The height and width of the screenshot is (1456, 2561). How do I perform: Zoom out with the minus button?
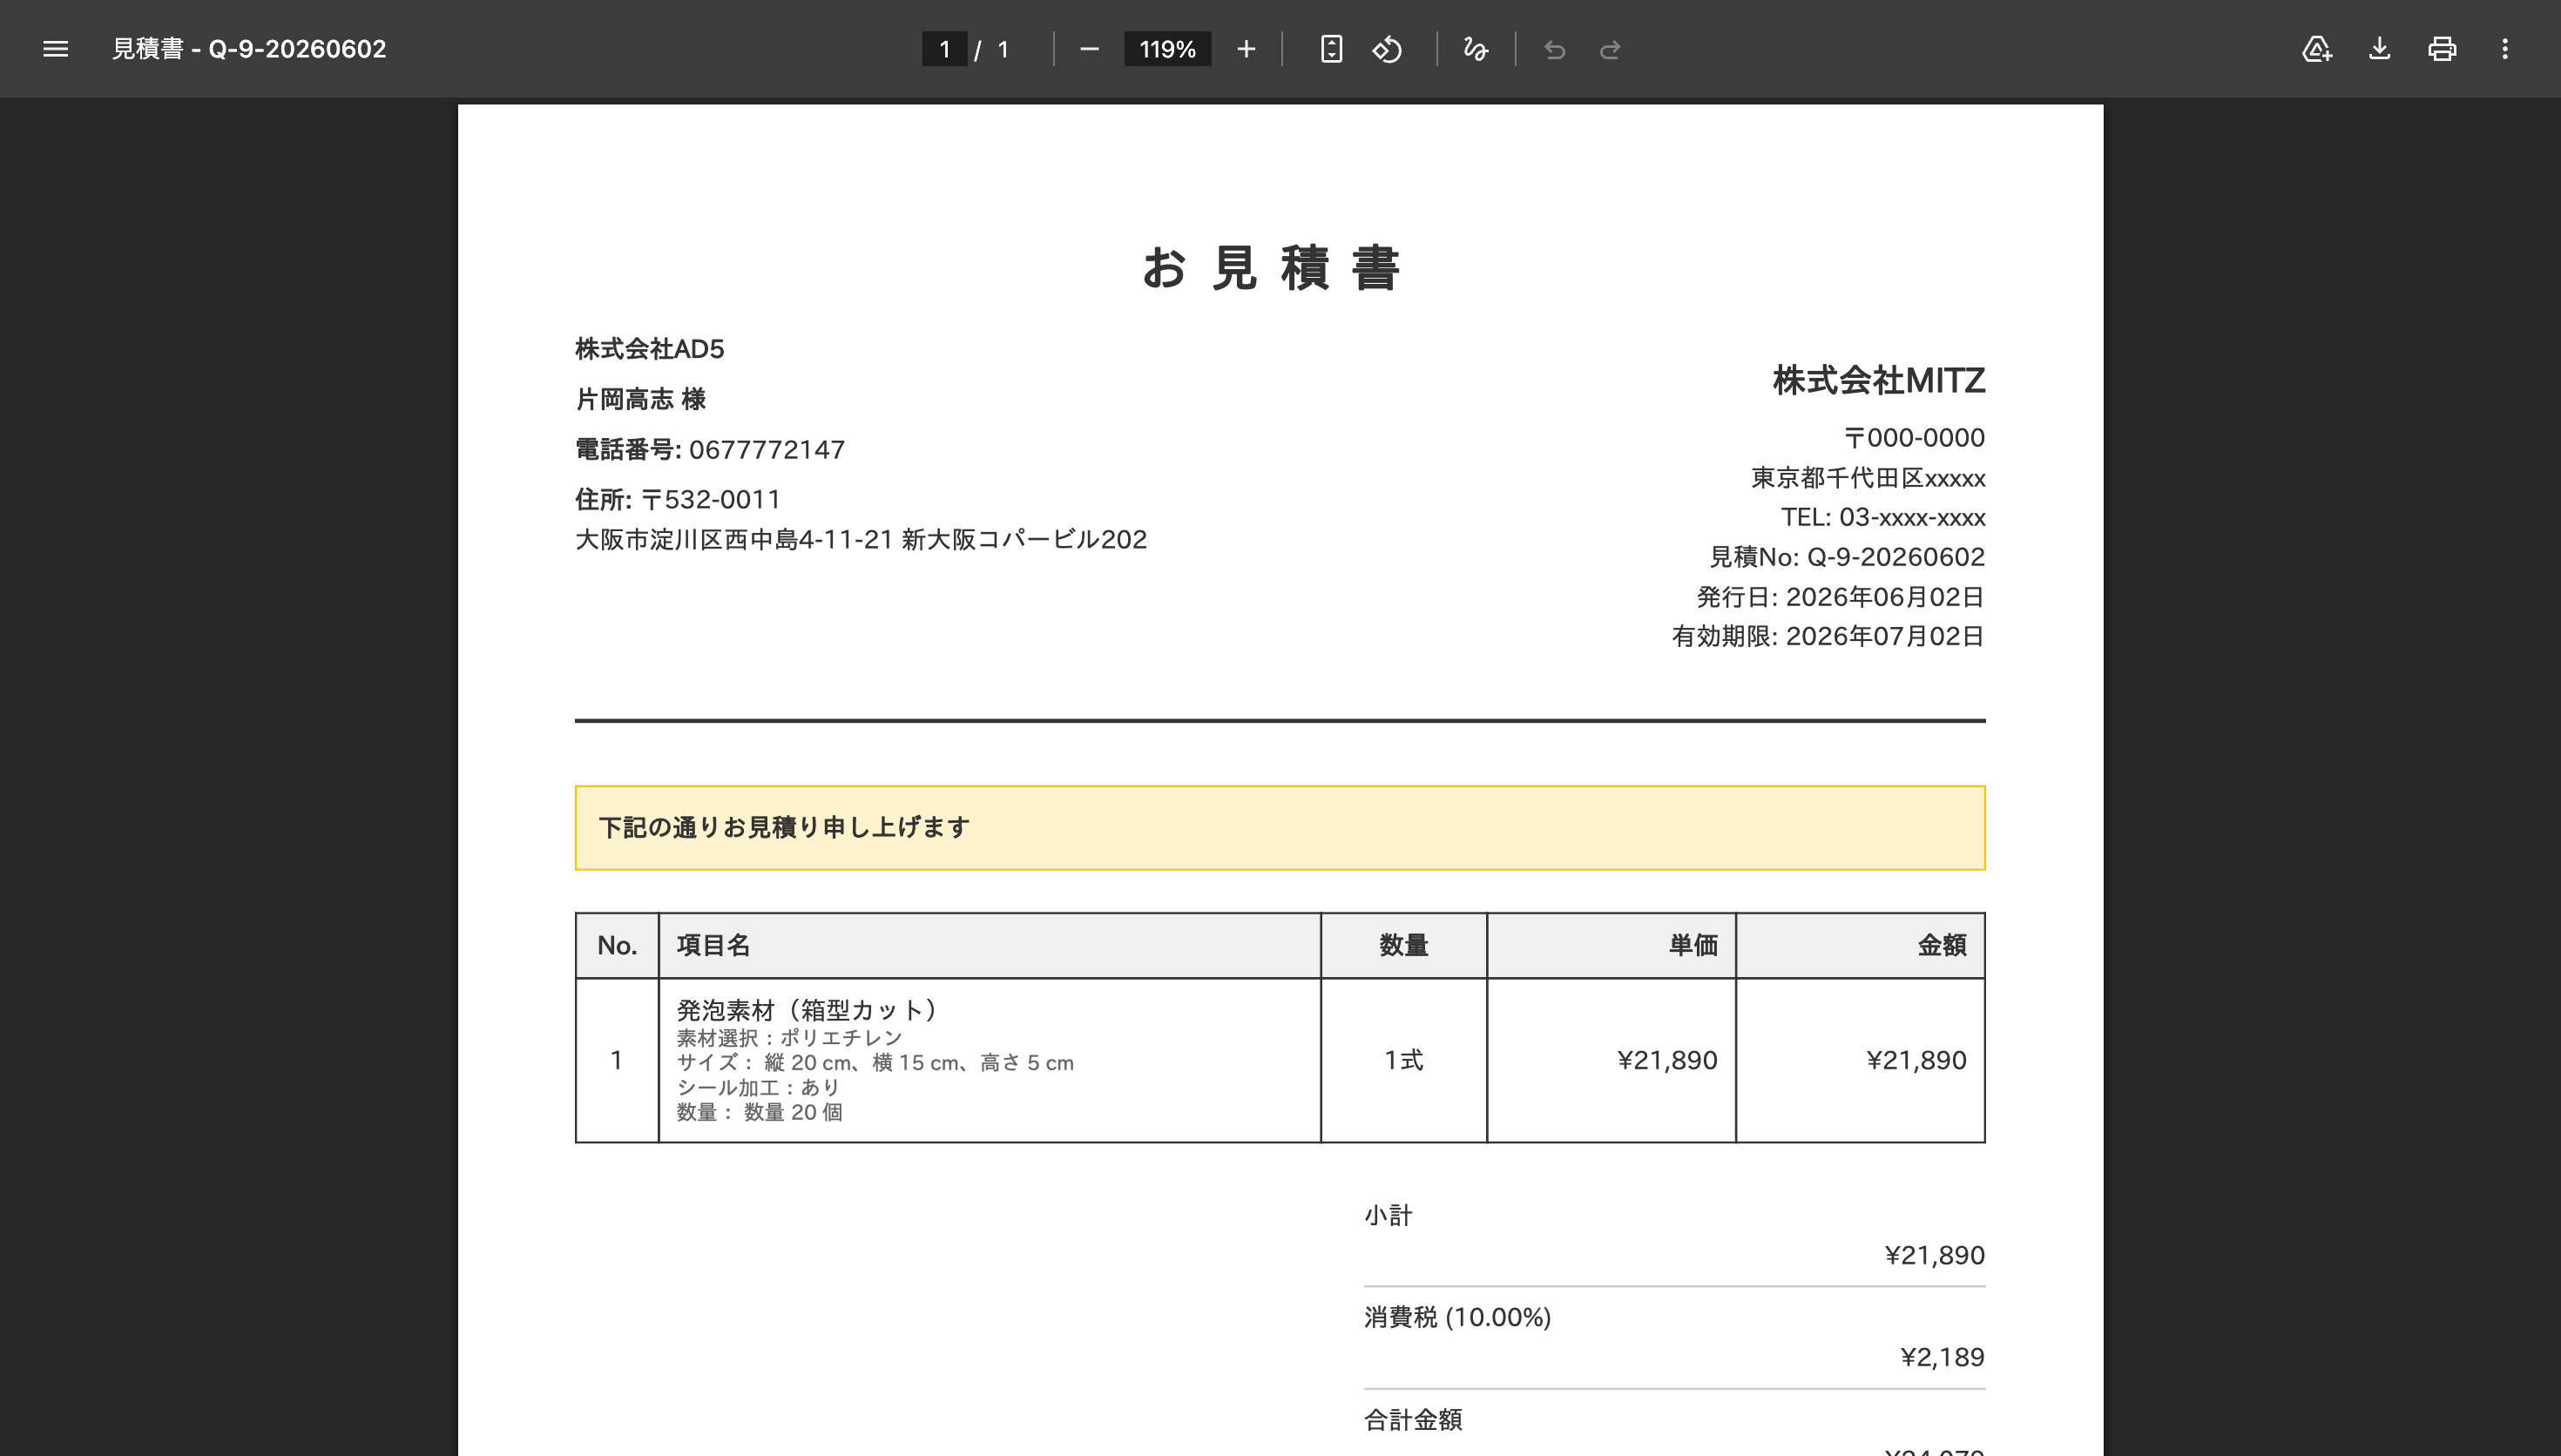[x=1089, y=49]
